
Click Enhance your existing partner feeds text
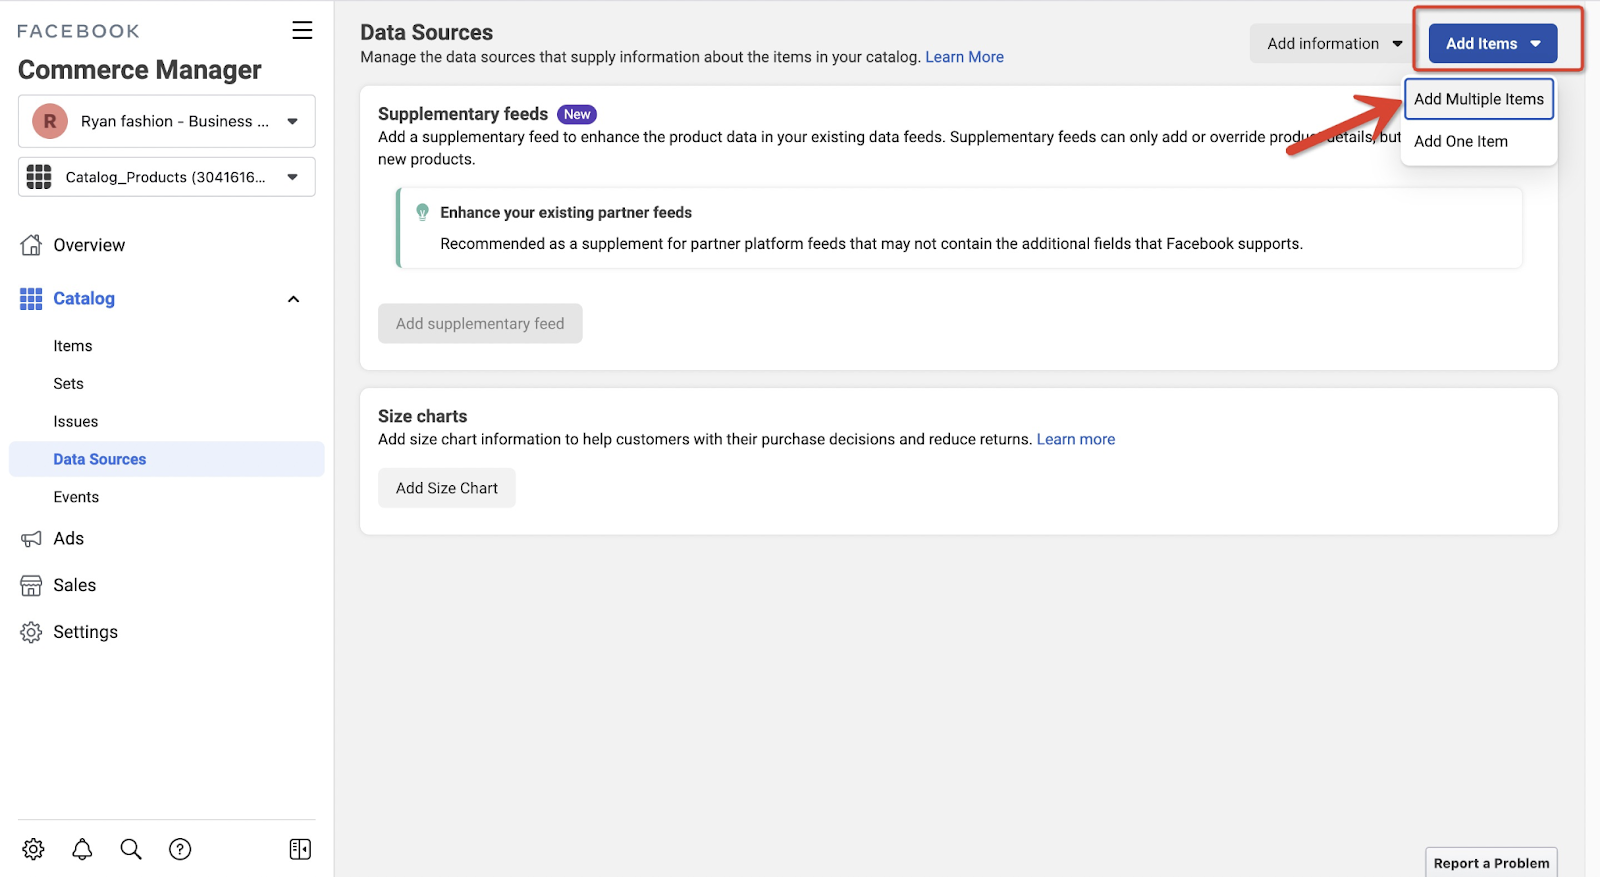pos(566,212)
